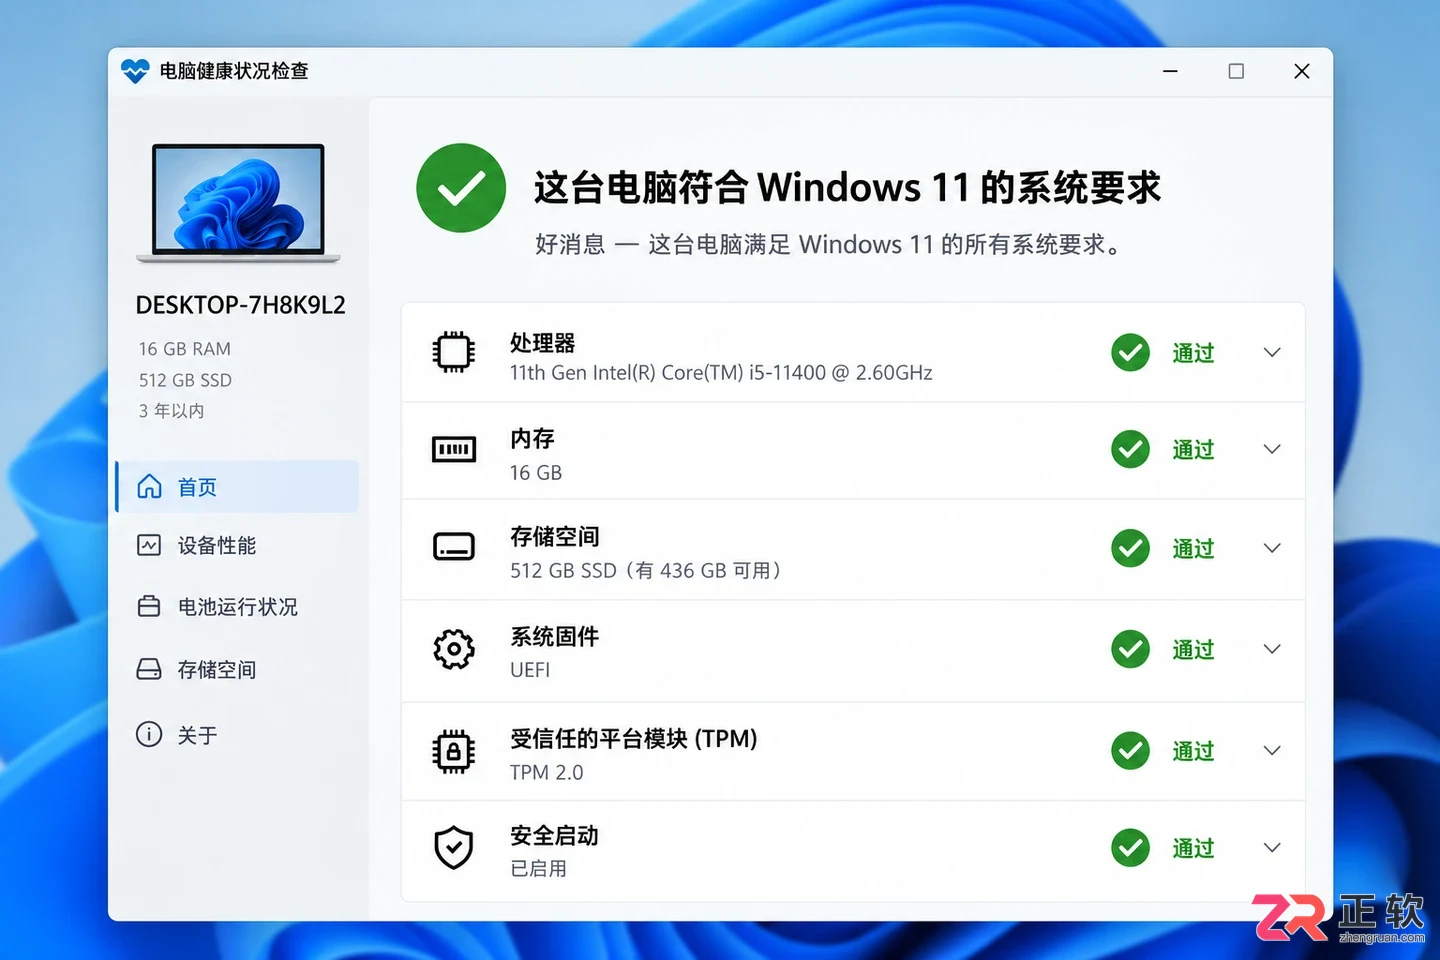1440x960 pixels.
Task: Click the 512 GB SSD text in sidebar
Action: 185,380
